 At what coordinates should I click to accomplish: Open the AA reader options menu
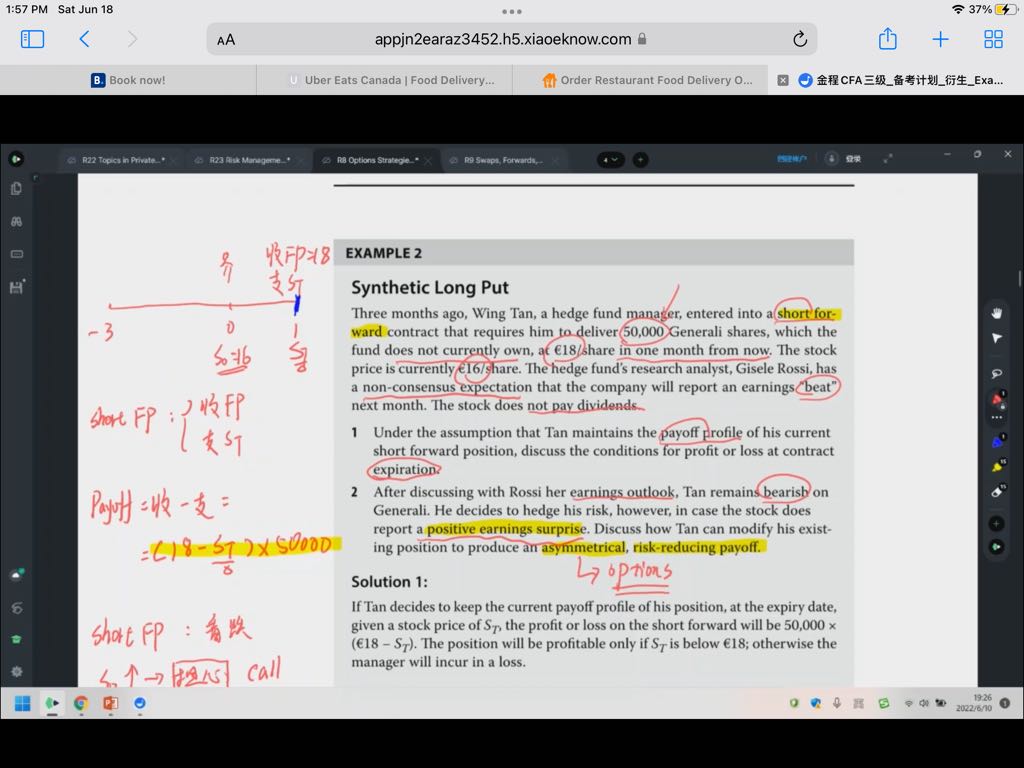226,40
